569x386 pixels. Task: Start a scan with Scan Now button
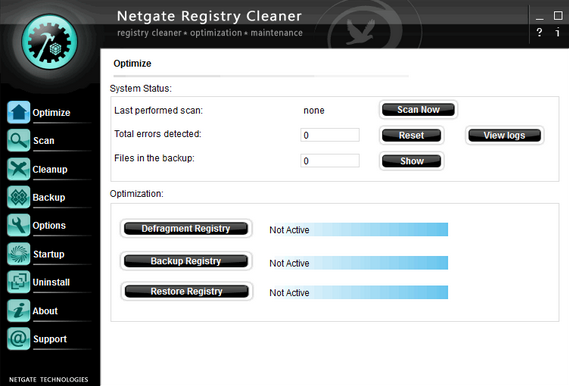418,110
